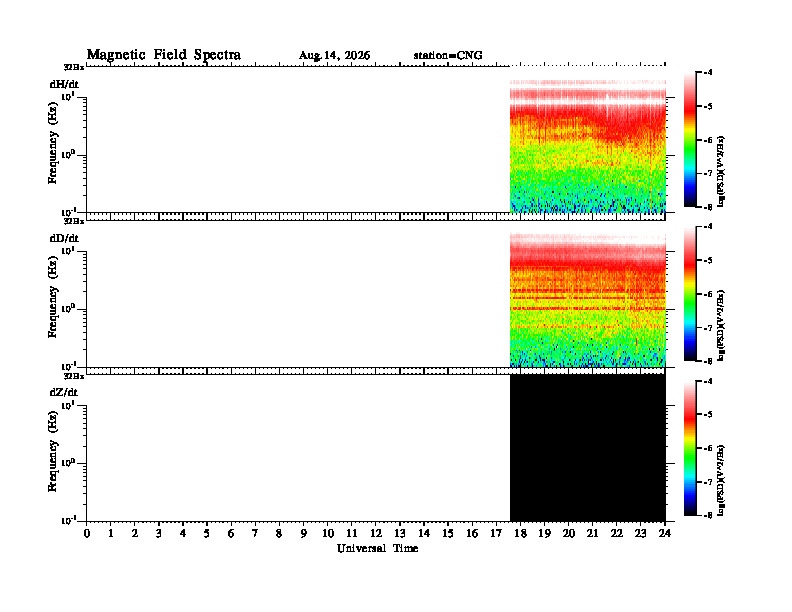Click the 10^0 frequency tick of dZ/dt panel

tap(69, 462)
